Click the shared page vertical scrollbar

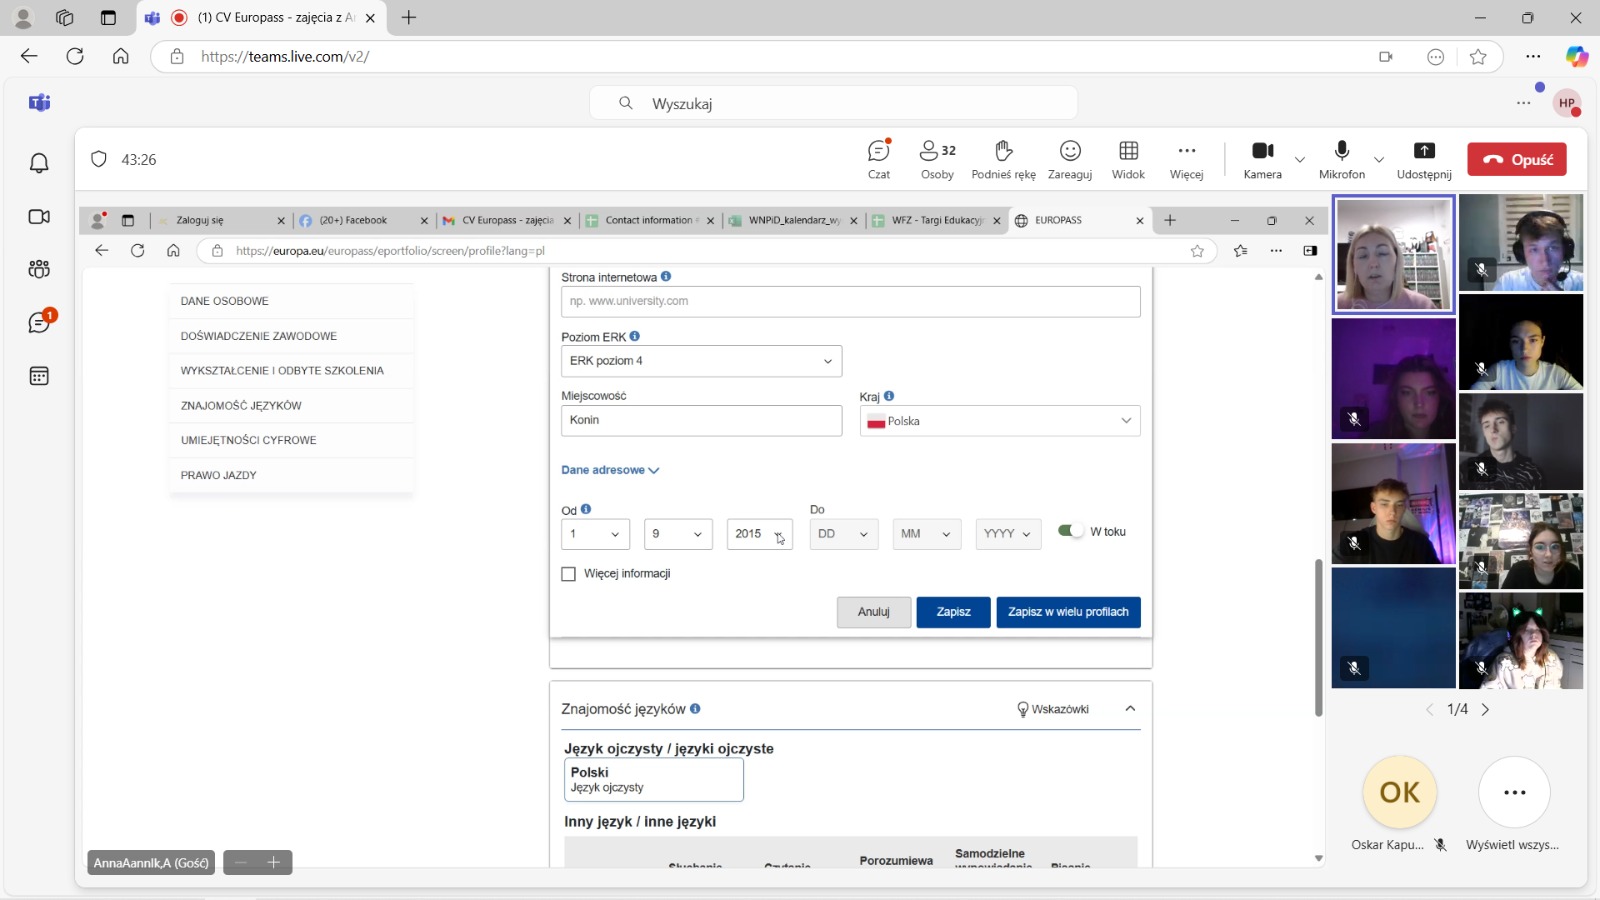click(1319, 638)
